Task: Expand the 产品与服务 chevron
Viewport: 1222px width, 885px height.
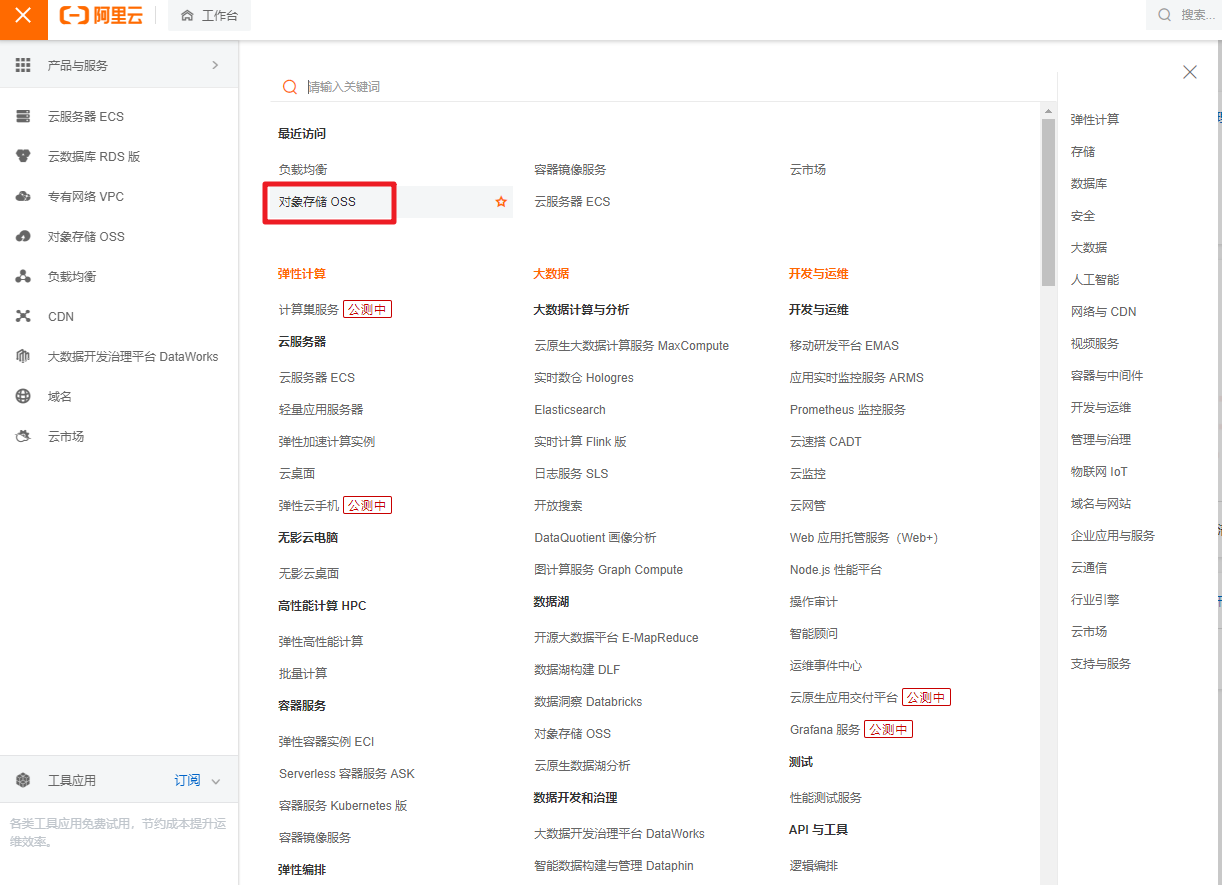Action: click(215, 65)
